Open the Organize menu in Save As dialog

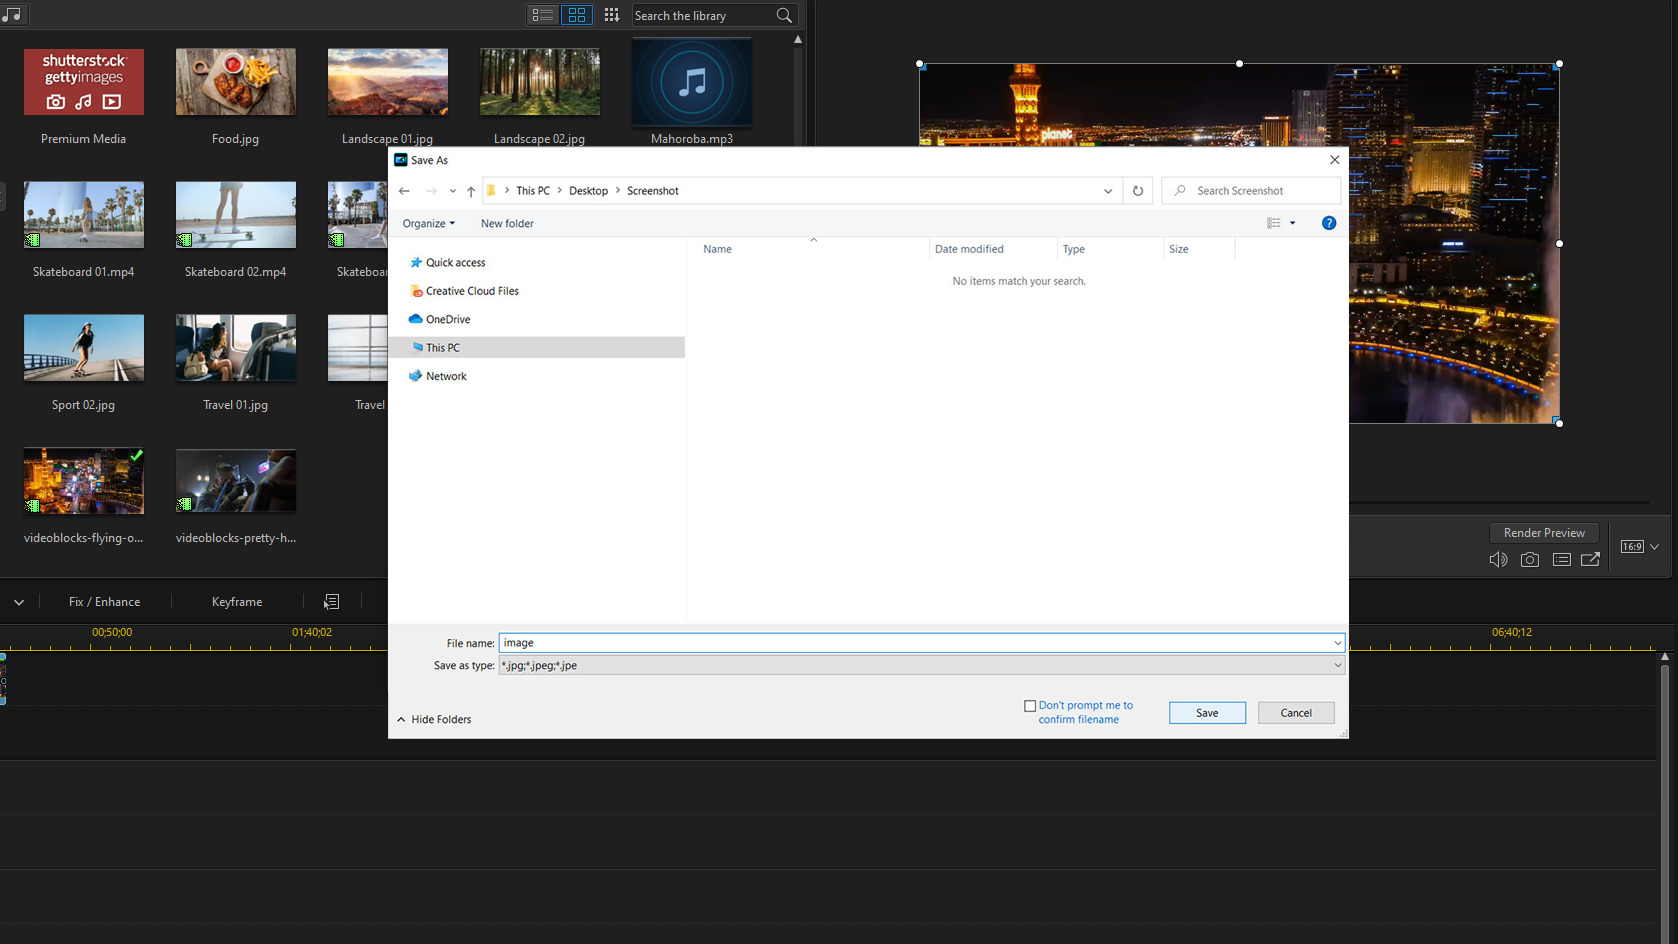point(428,223)
